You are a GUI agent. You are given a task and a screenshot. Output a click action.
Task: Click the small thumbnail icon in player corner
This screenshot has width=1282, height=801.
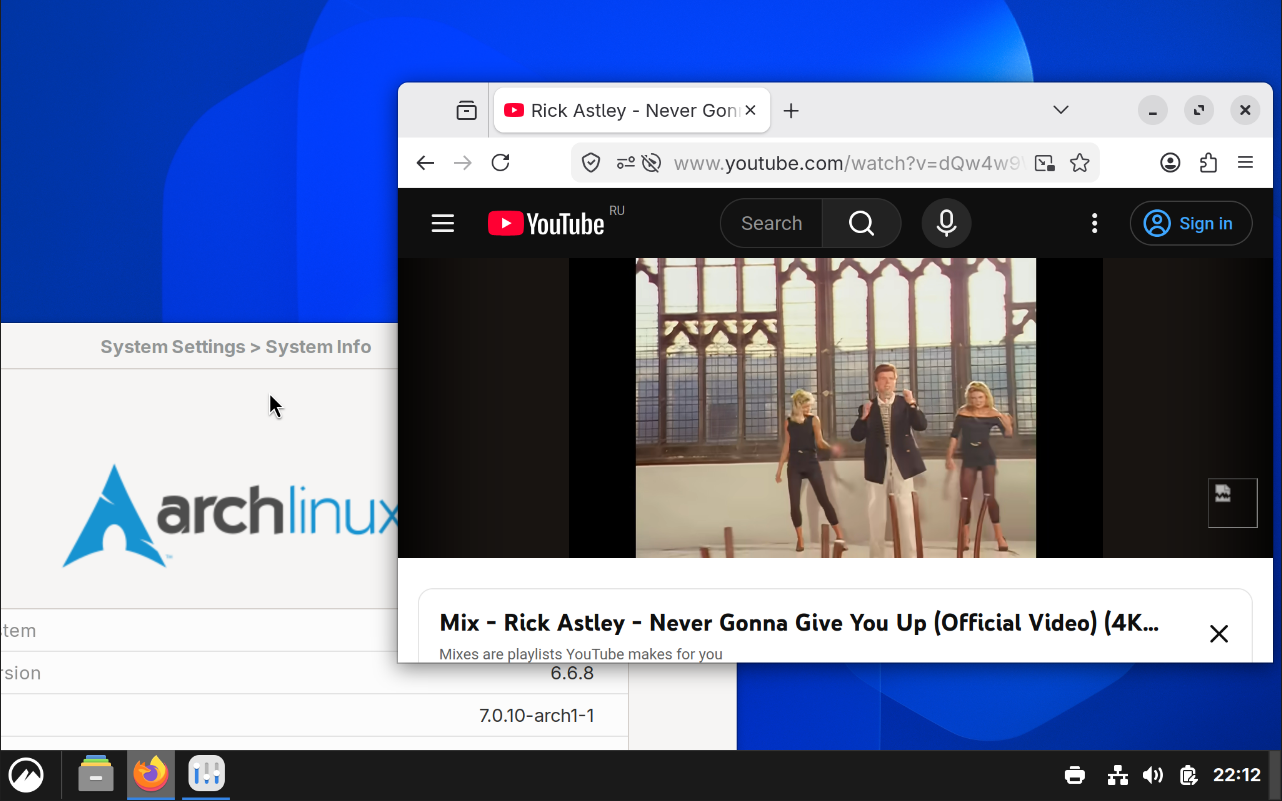click(x=1232, y=502)
